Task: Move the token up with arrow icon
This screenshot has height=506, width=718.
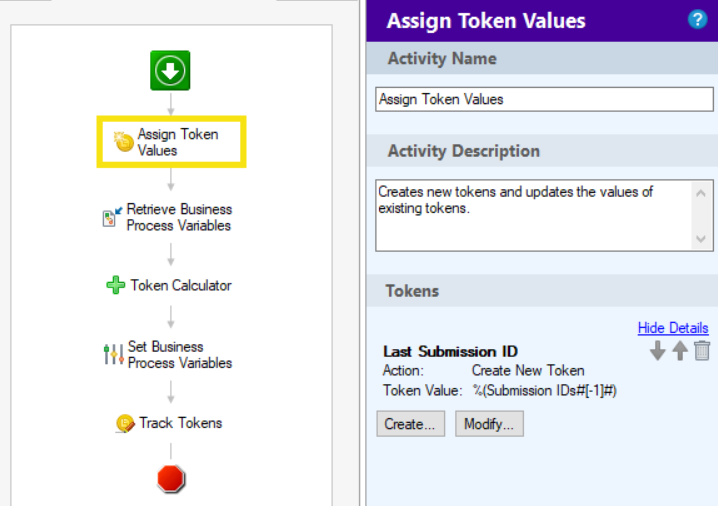Action: click(x=680, y=351)
